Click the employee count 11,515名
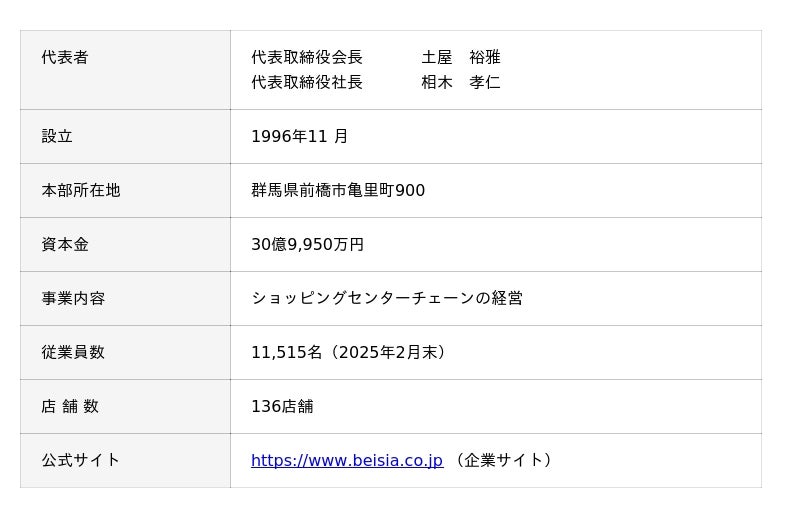Viewport: 800px width, 518px height. point(287,353)
